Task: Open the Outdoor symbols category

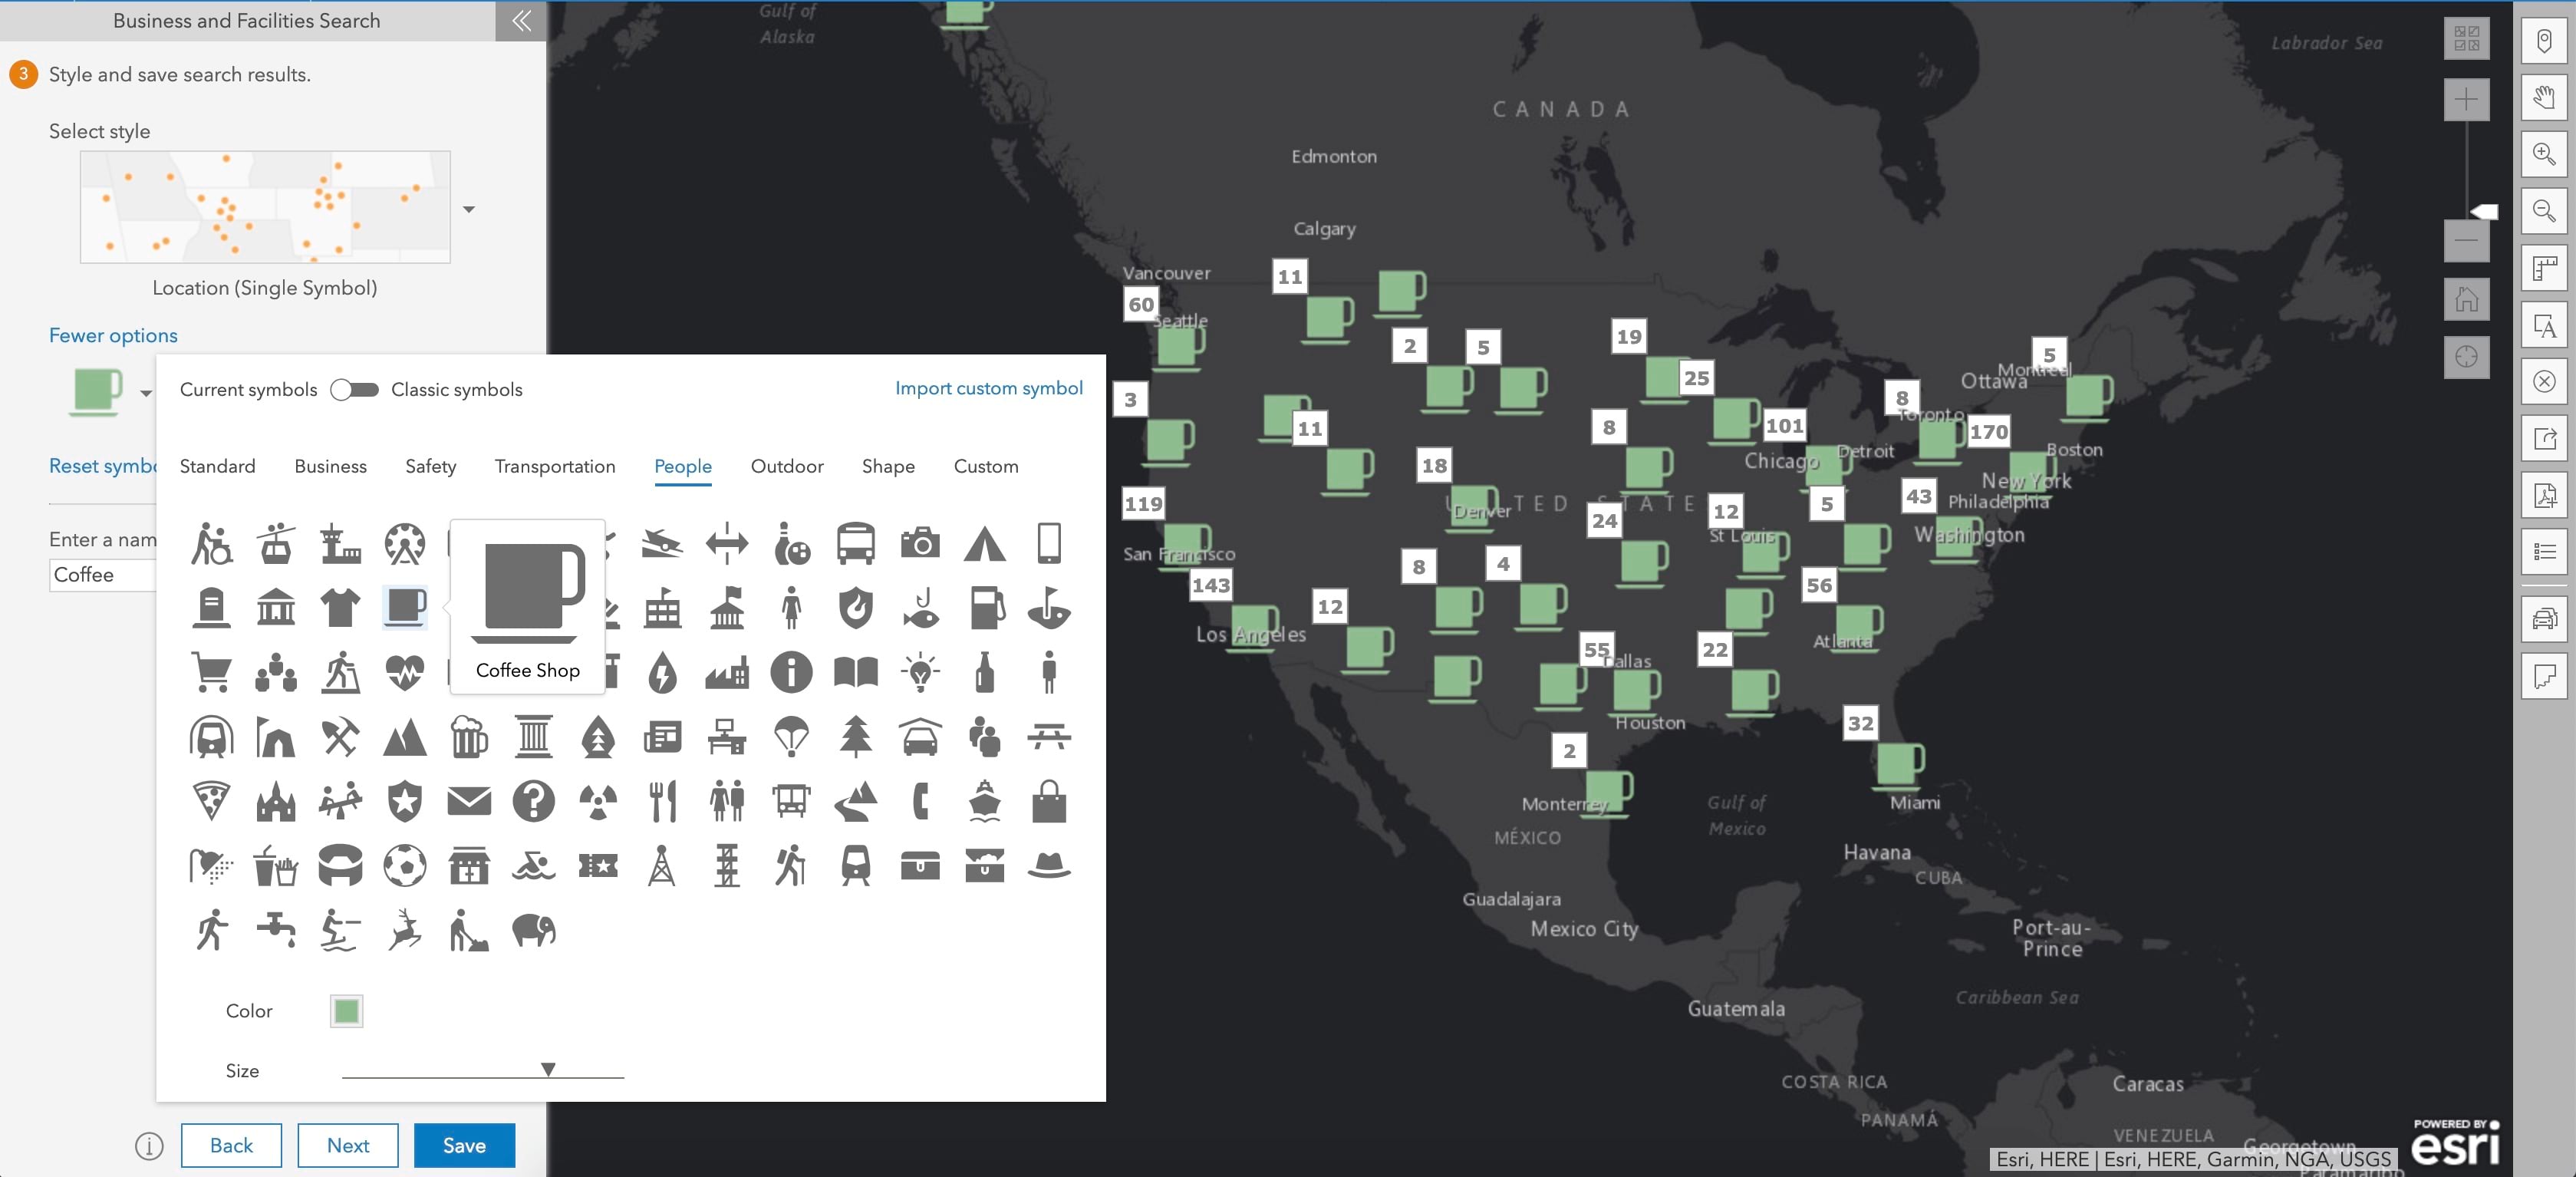Action: 787,466
